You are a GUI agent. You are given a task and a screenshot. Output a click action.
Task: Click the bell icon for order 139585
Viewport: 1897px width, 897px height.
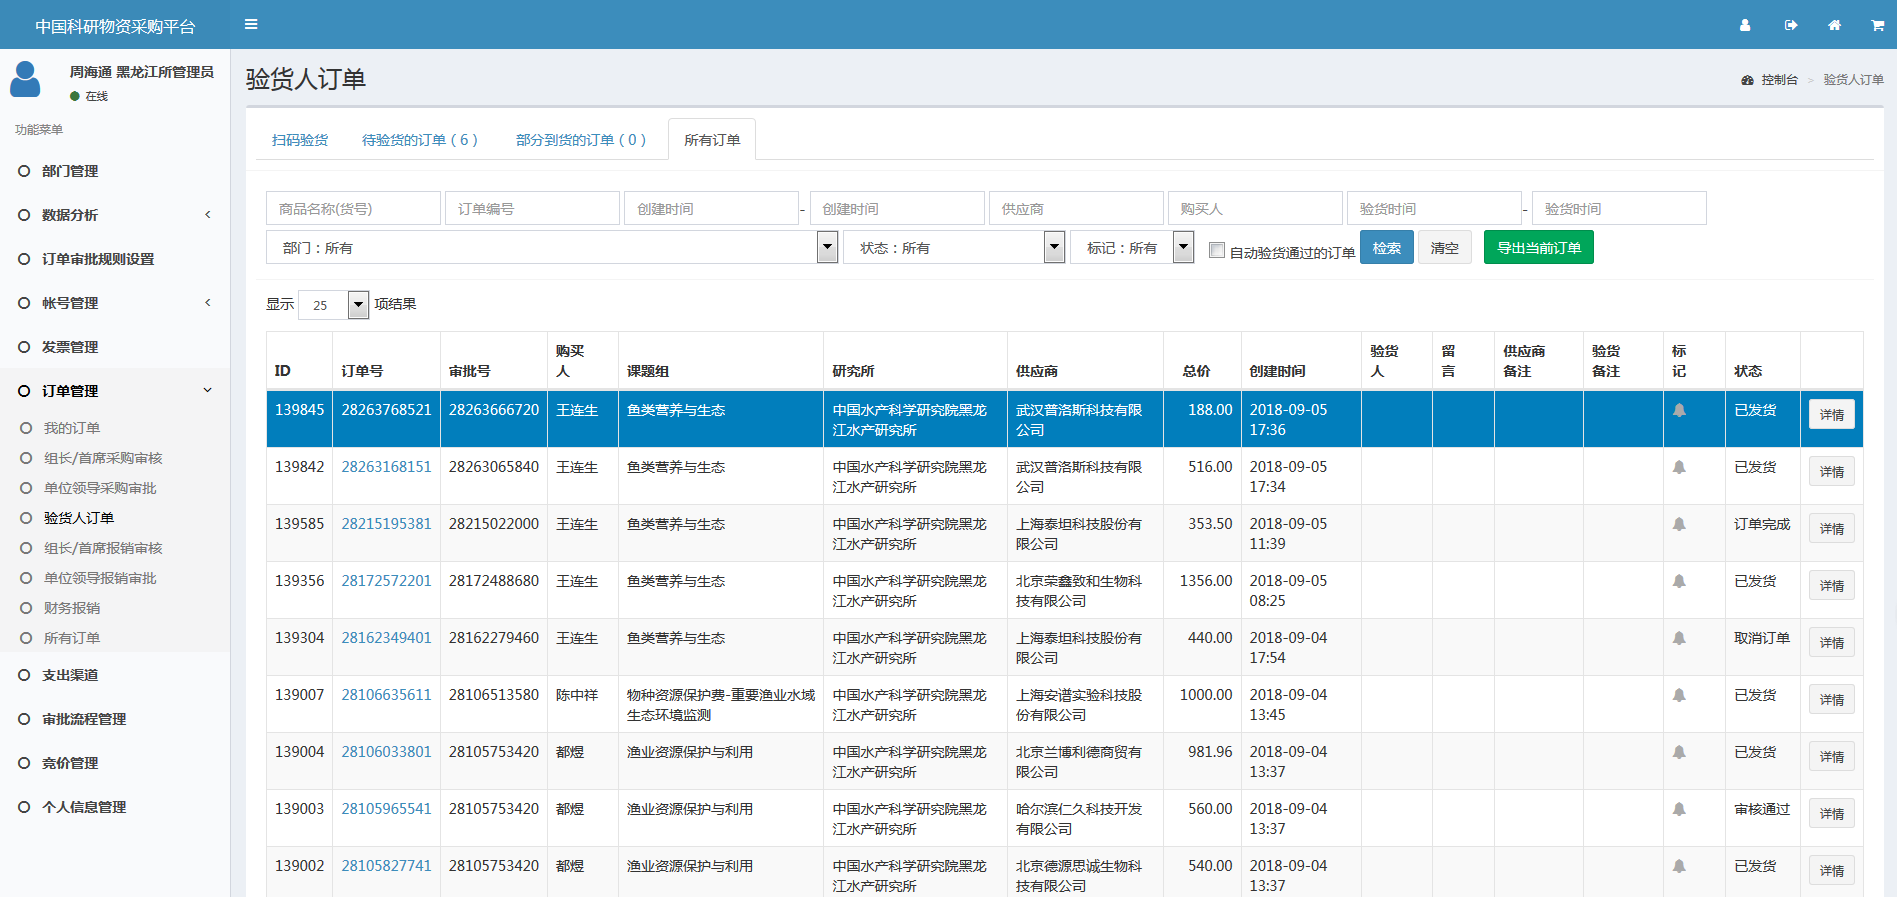1679,524
